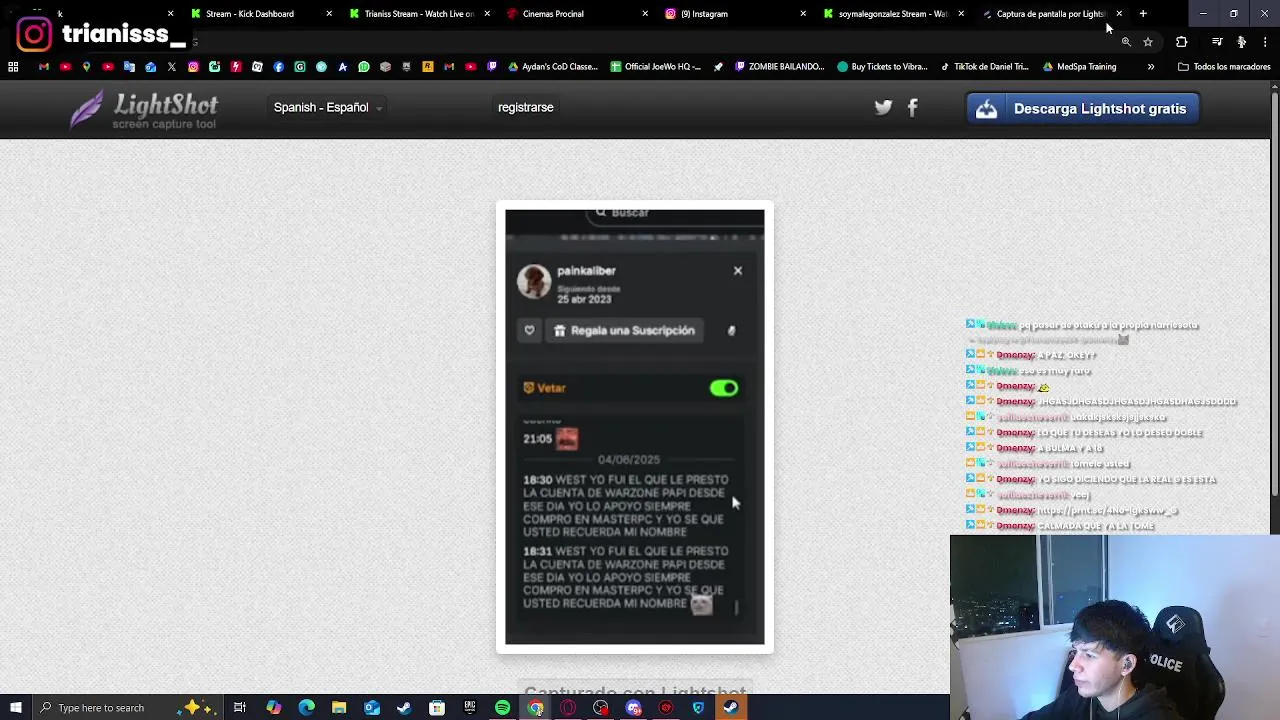Screen dimensions: 1280x720
Task: Click Regala una Suscripción button
Action: (x=624, y=331)
